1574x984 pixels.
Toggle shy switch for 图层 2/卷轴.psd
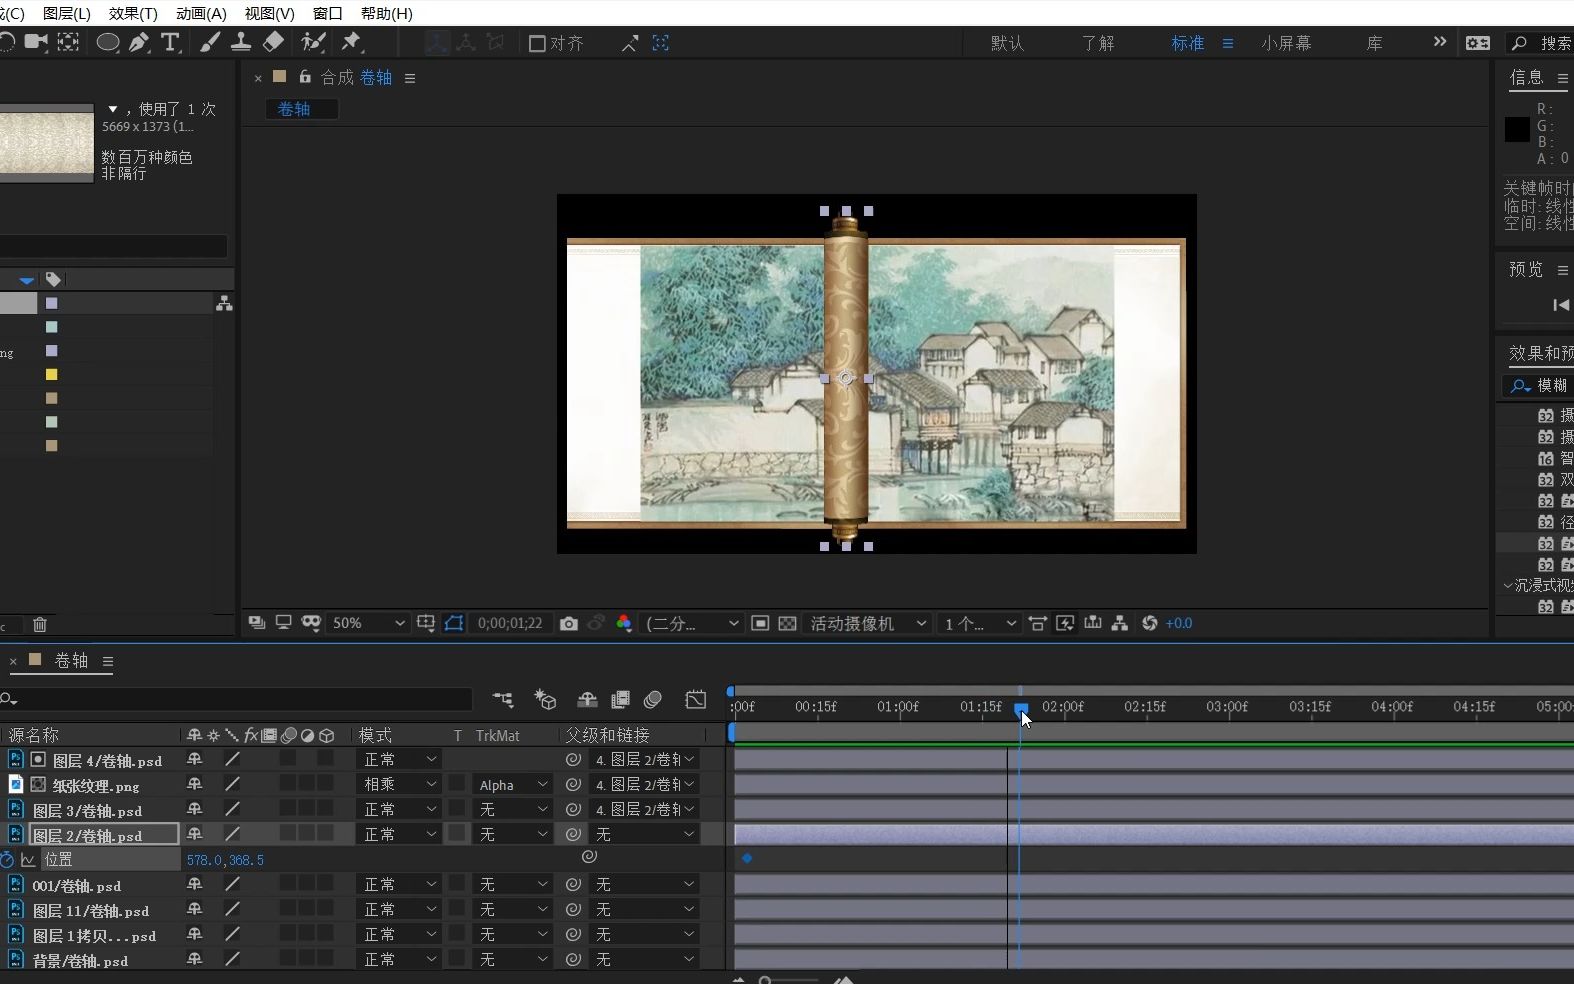(194, 834)
